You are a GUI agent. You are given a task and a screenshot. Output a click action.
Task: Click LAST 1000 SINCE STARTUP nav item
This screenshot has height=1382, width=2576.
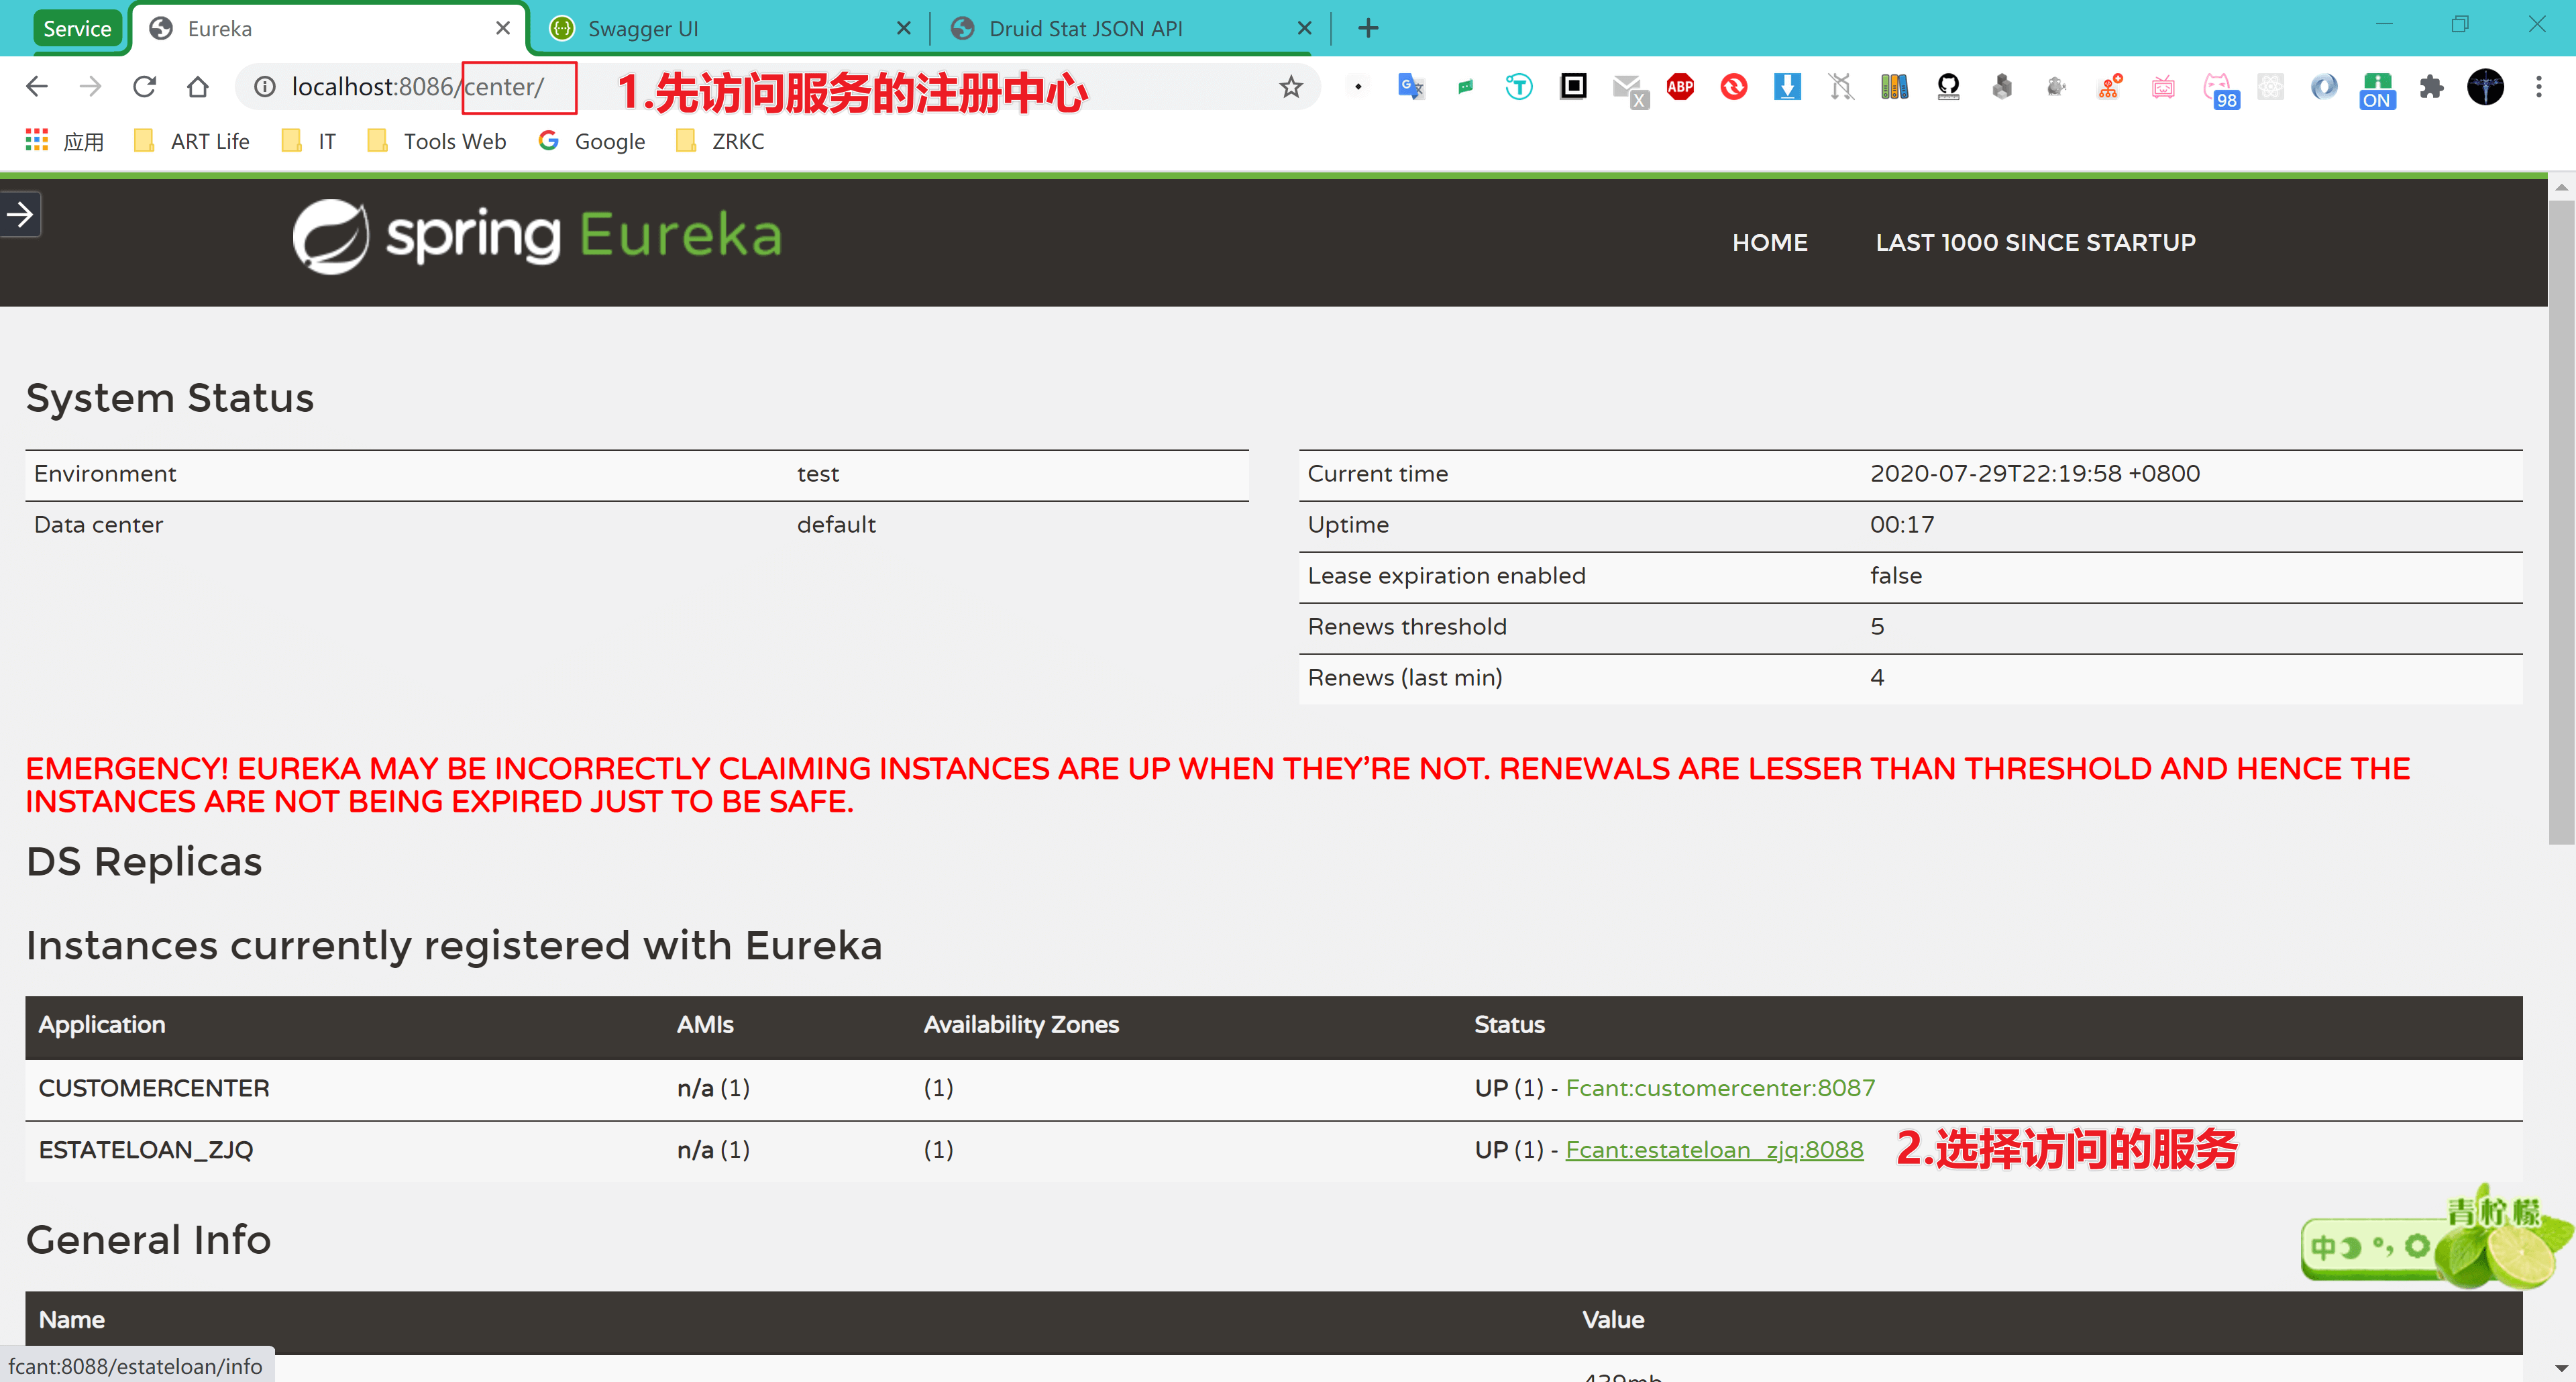(2035, 242)
